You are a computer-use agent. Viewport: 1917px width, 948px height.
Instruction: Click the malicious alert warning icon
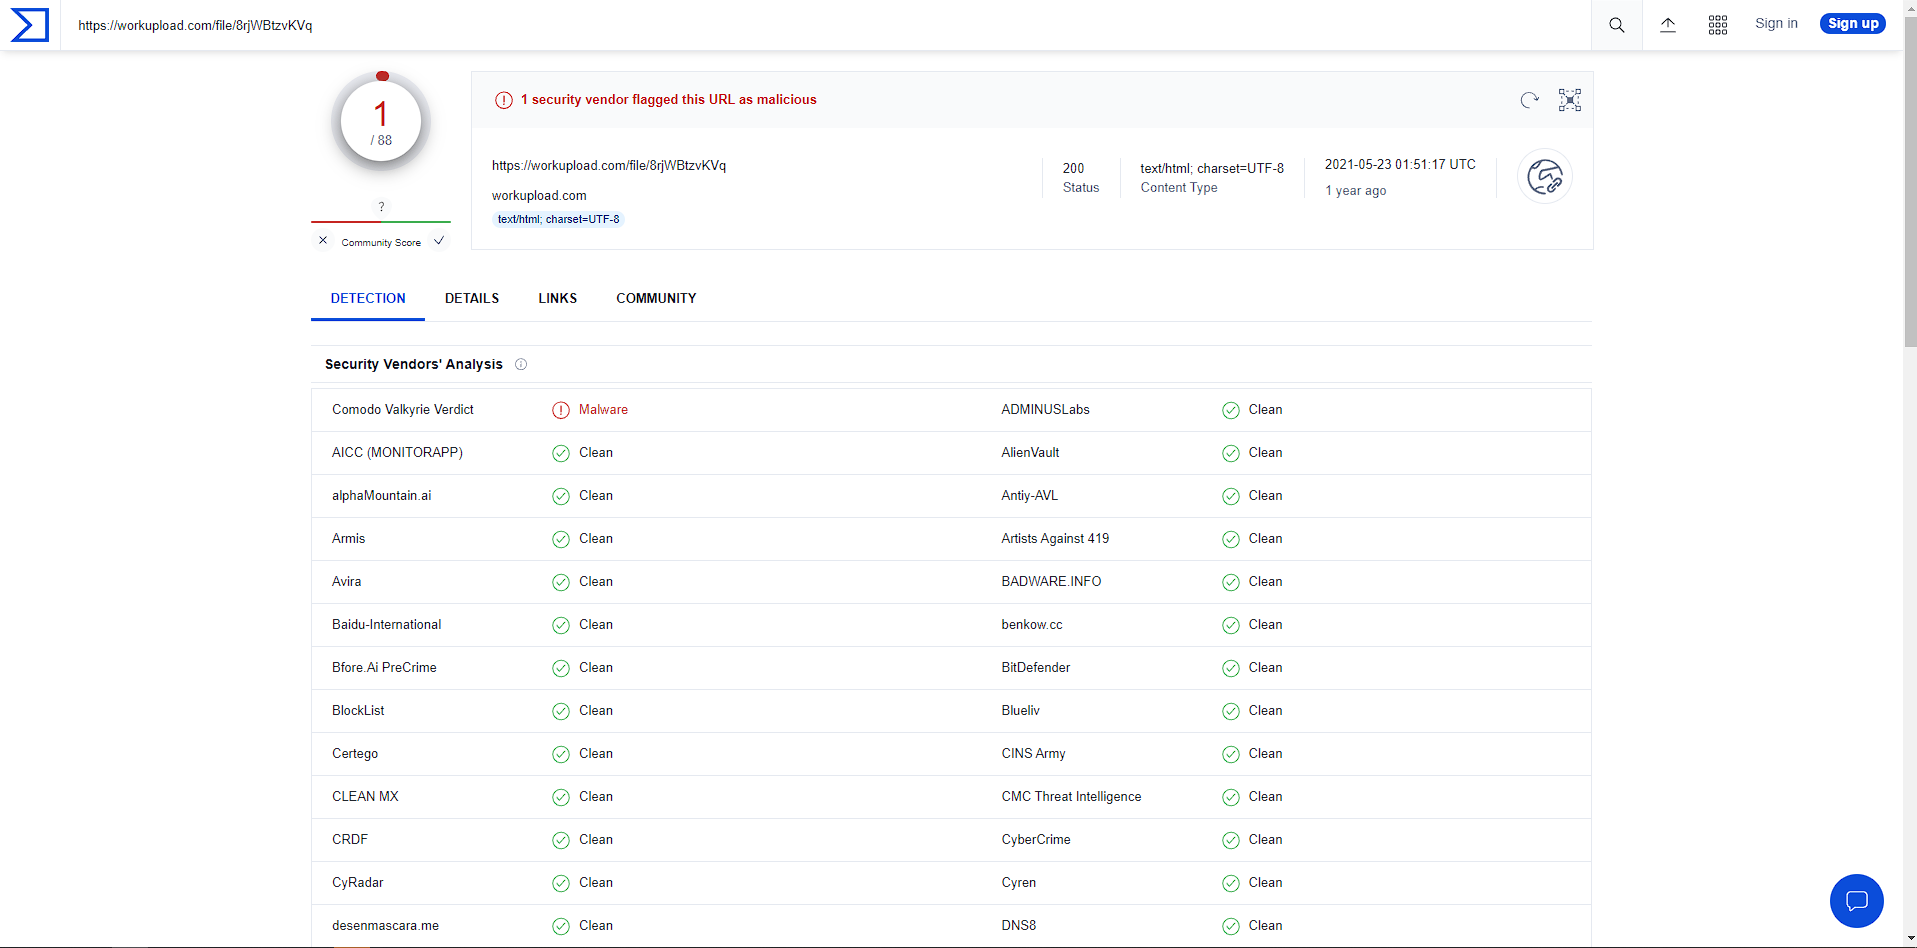504,100
